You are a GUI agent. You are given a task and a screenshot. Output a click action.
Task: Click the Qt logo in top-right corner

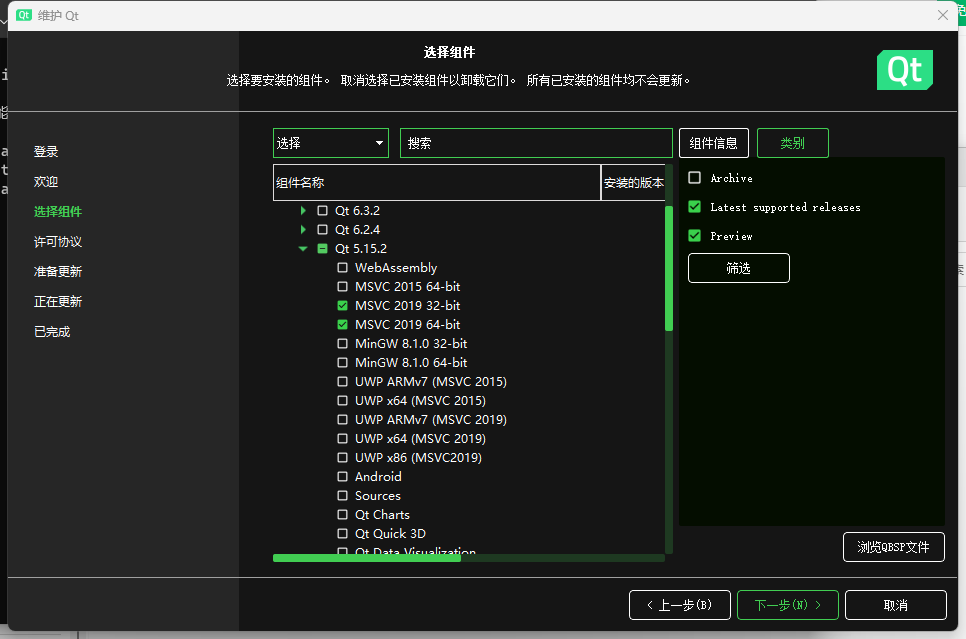click(x=904, y=71)
